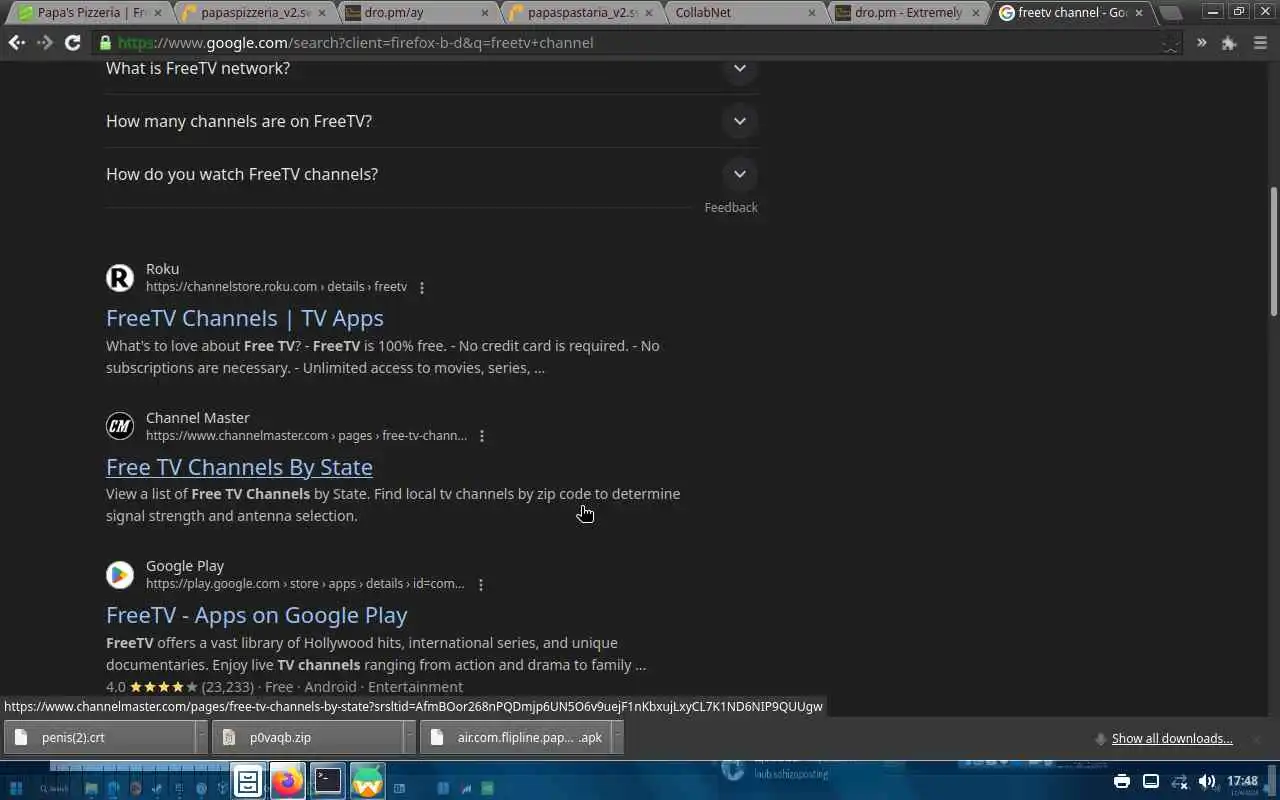
Task: Open 'Free TV Channels By State' result
Action: click(x=239, y=467)
